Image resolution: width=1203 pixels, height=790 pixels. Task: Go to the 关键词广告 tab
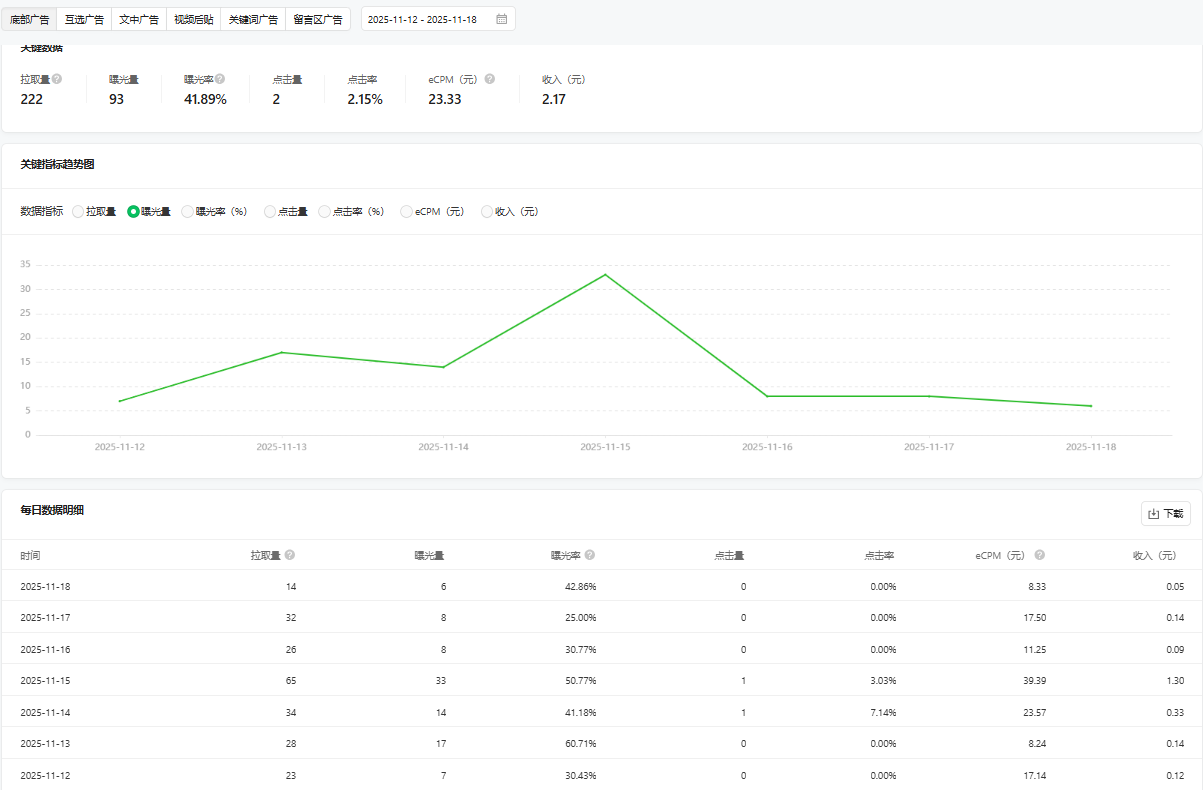253,19
